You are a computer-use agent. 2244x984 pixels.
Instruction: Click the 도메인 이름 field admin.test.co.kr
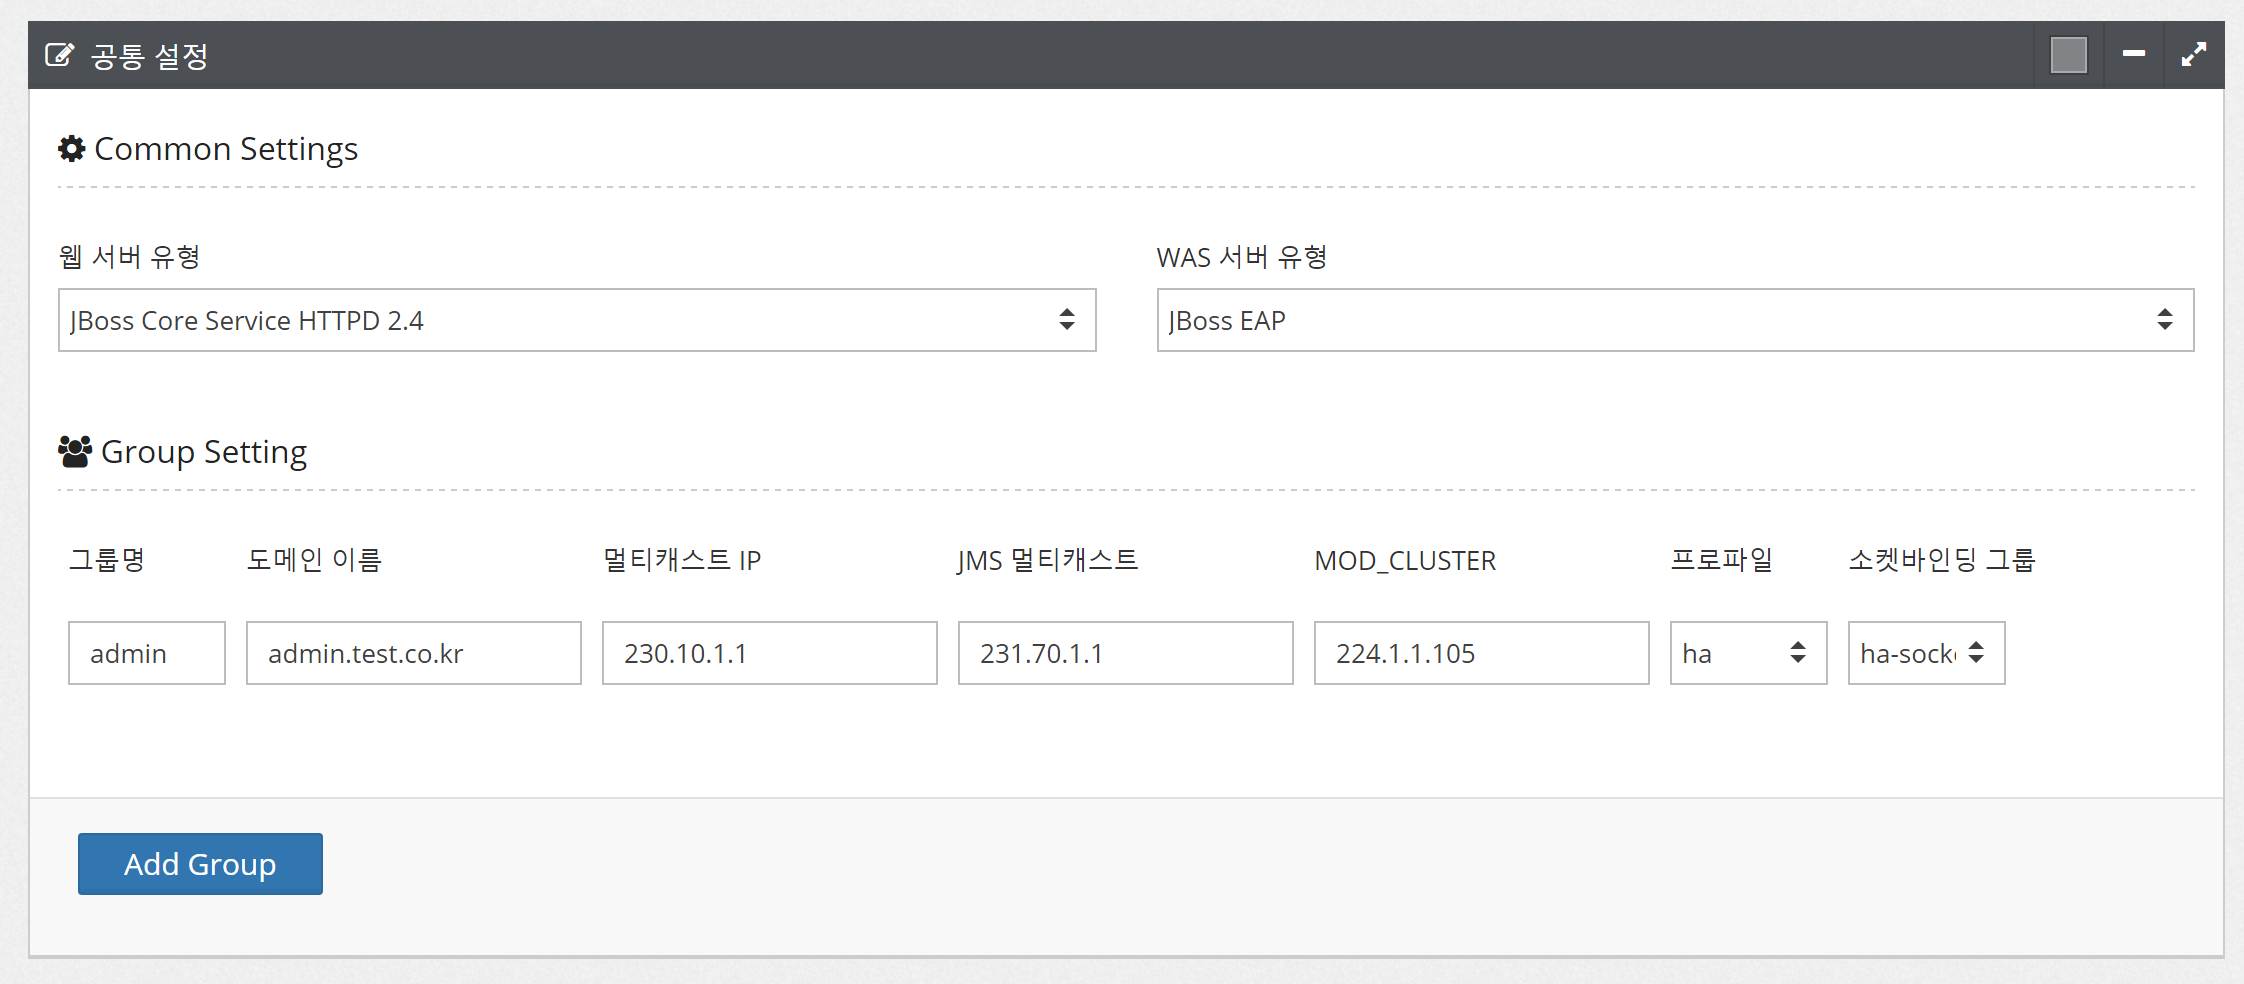pos(413,653)
